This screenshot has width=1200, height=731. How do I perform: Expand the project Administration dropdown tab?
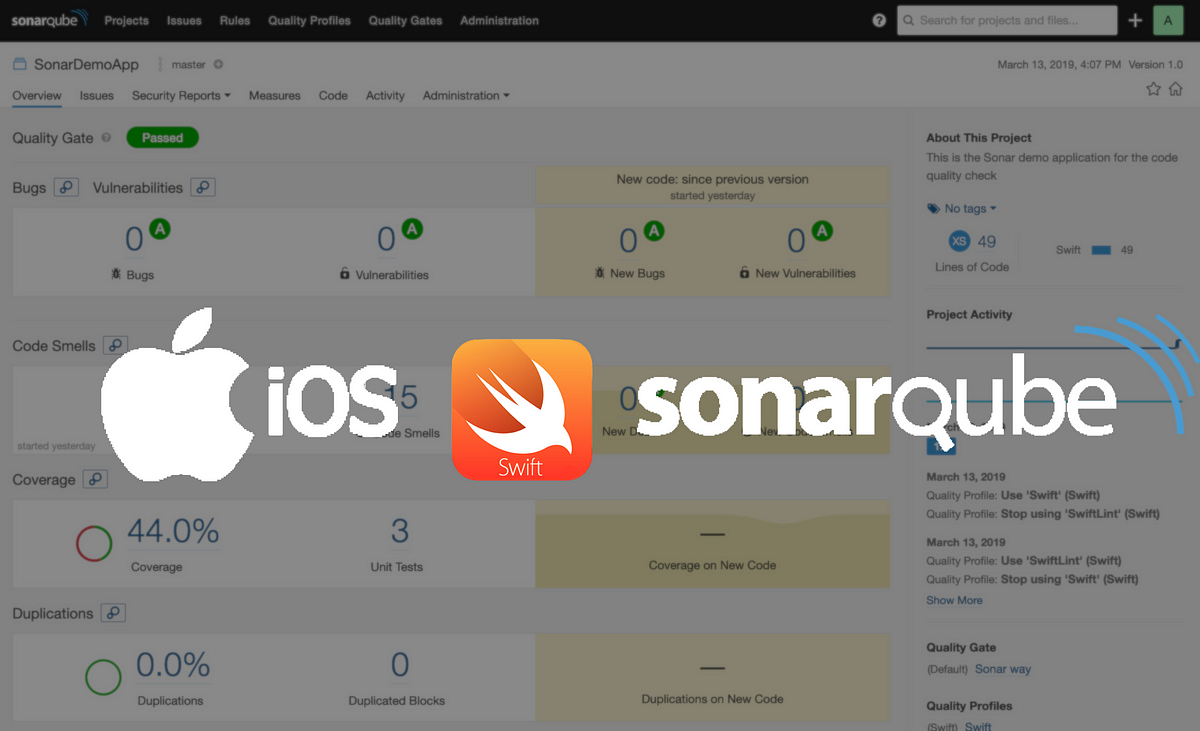(x=466, y=96)
